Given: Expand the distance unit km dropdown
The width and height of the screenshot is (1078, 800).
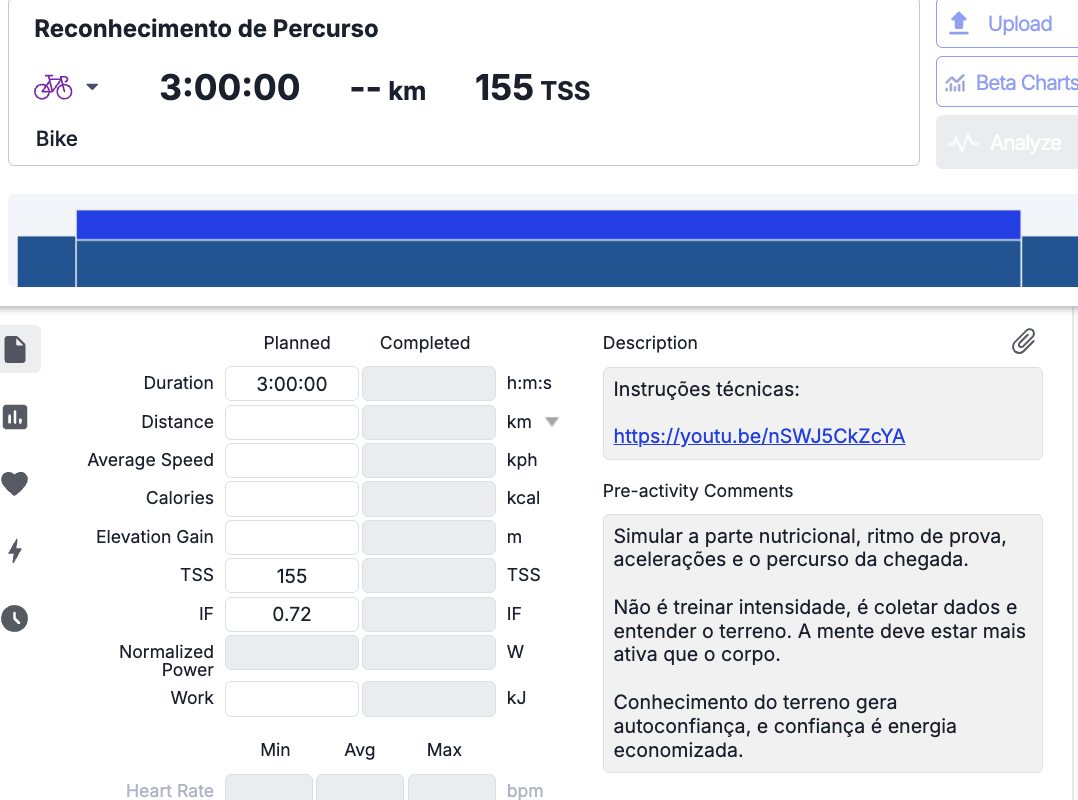Looking at the screenshot, I should 551,422.
